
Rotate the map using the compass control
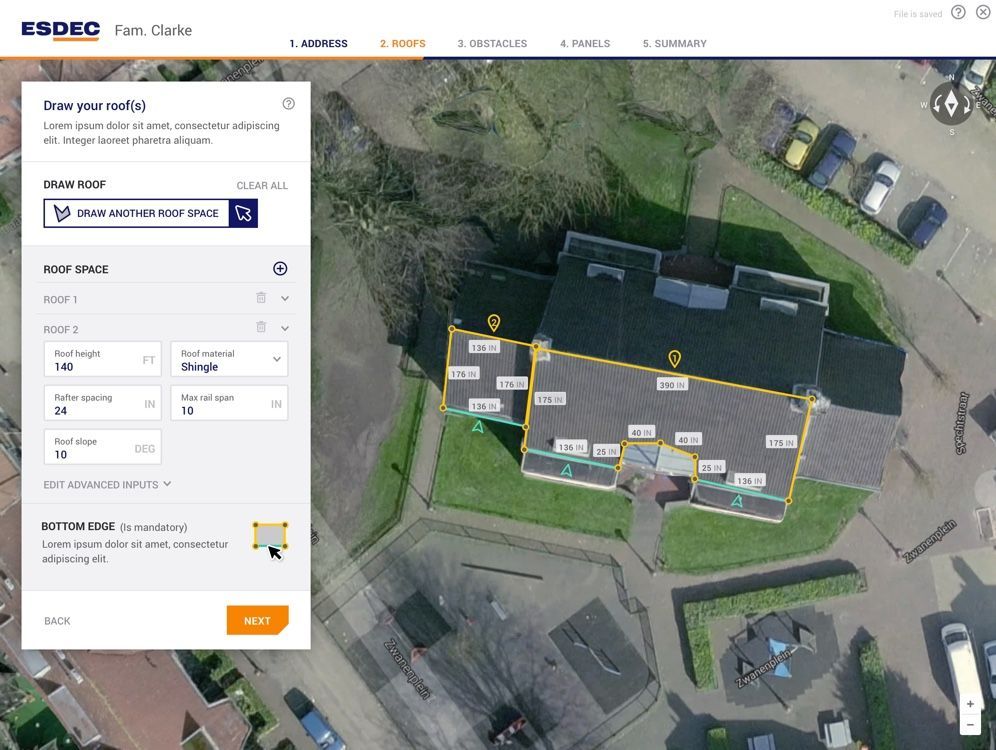click(949, 101)
